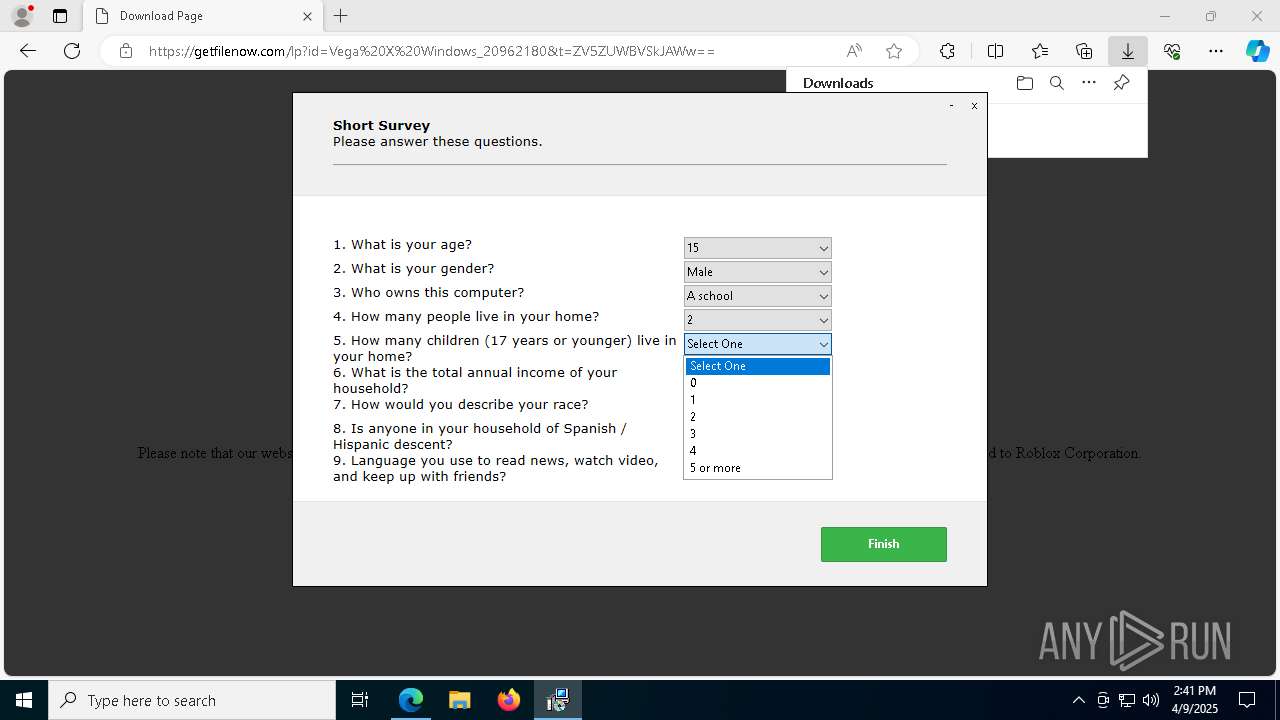Pin the Downloads panel
This screenshot has height=720, width=1280.
[1122, 83]
